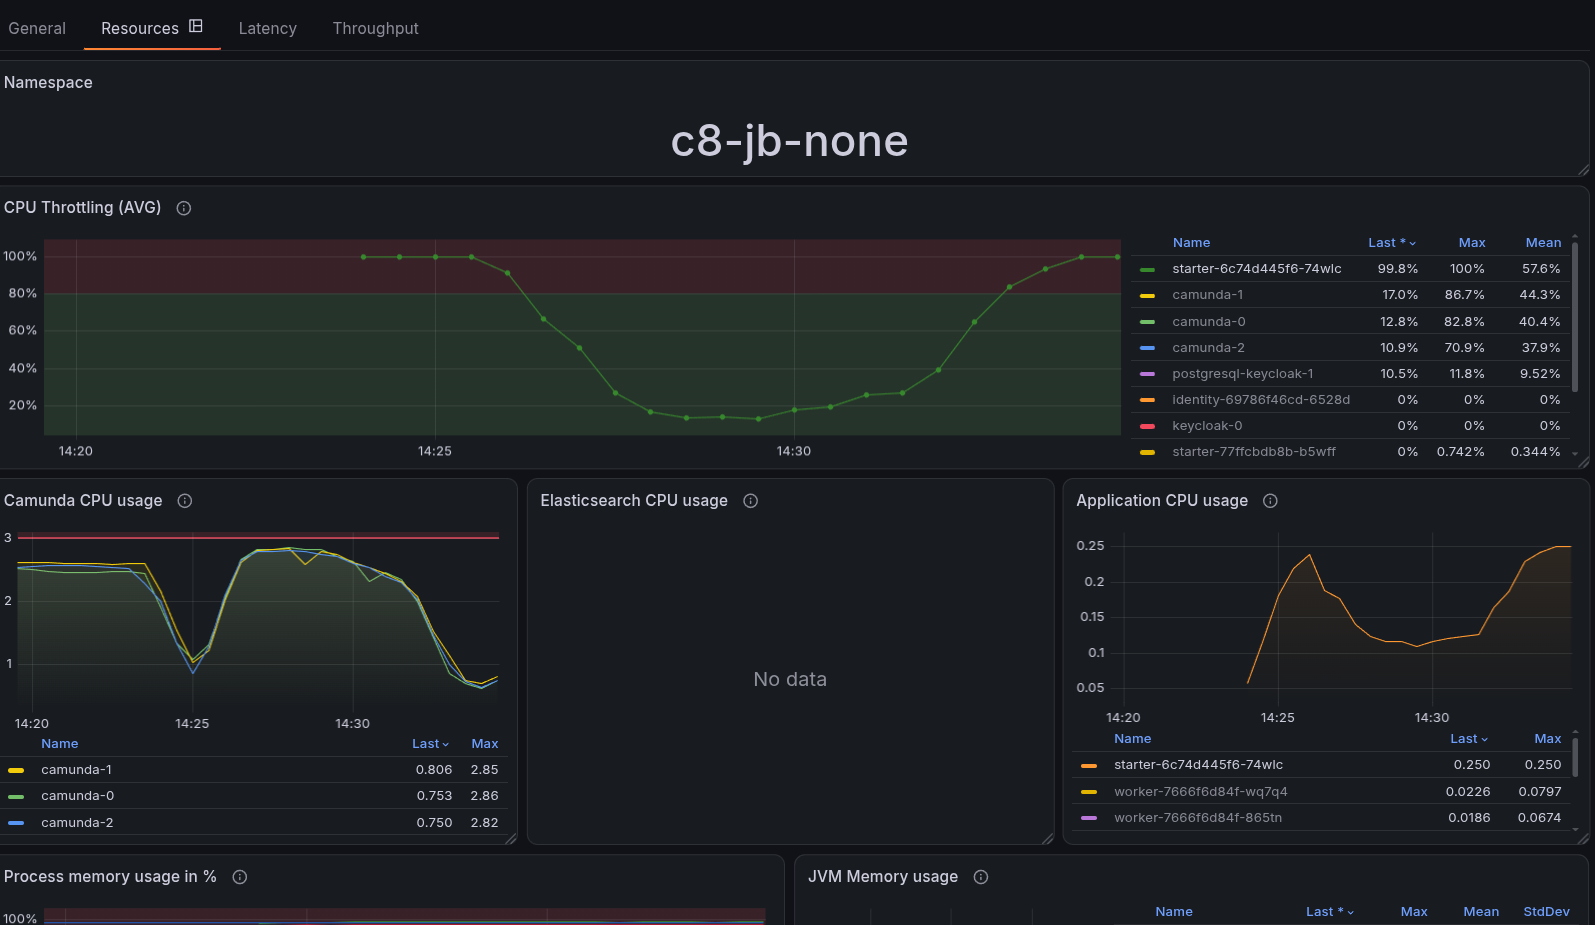Toggle camunda-2 series in CPU Throttling legend

pyautogui.click(x=1209, y=348)
